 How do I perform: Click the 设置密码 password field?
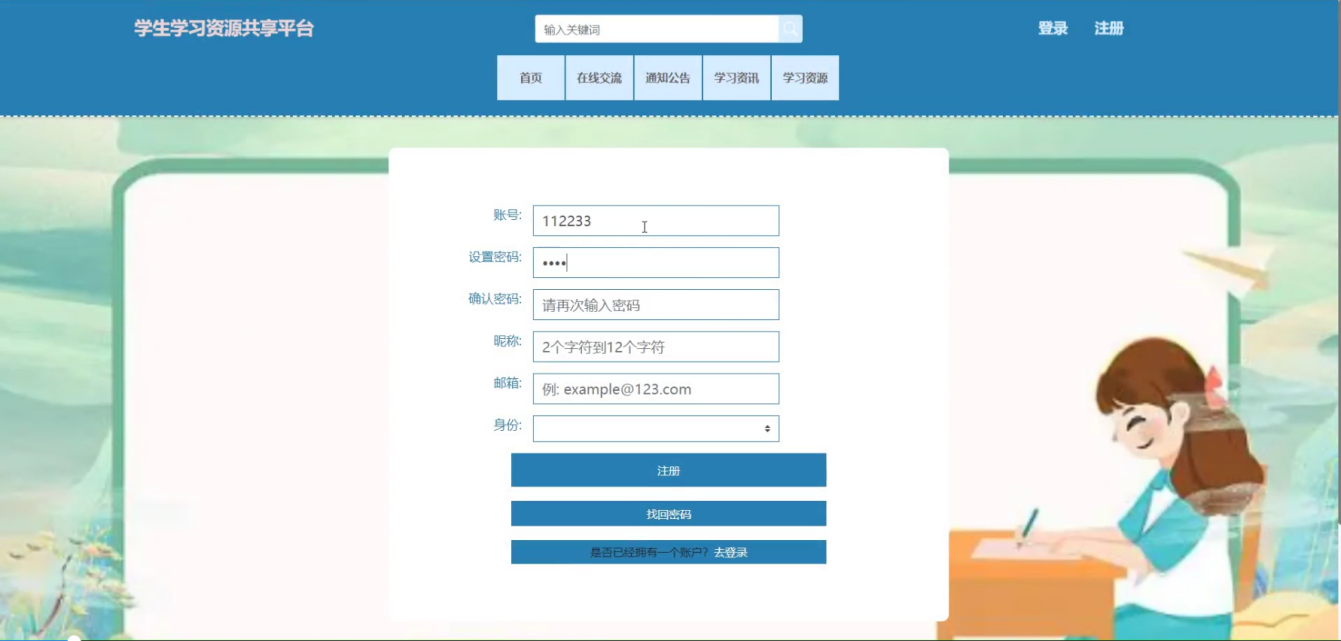tap(656, 263)
